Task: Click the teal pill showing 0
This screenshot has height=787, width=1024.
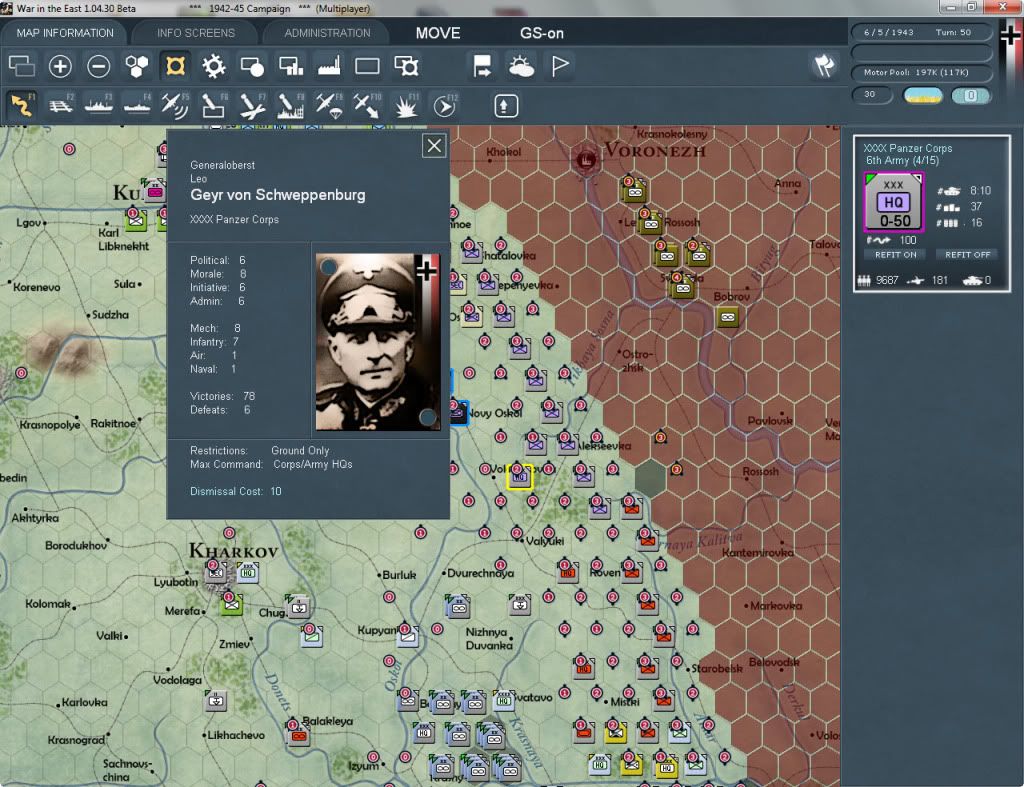Action: (971, 96)
